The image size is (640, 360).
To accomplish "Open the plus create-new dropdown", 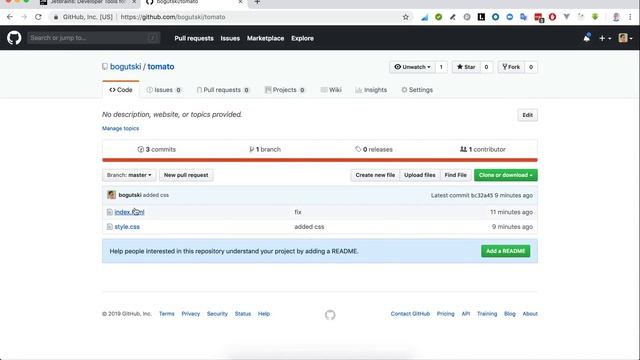I will tap(604, 38).
